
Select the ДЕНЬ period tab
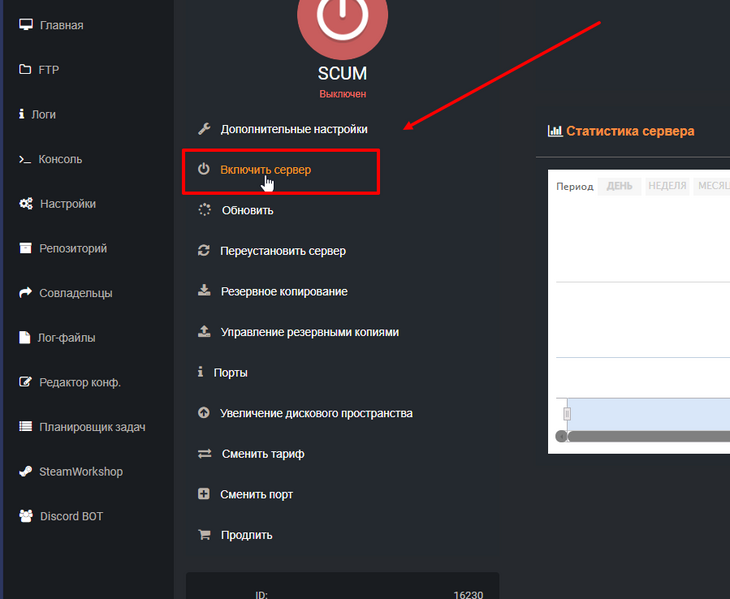tap(619, 187)
